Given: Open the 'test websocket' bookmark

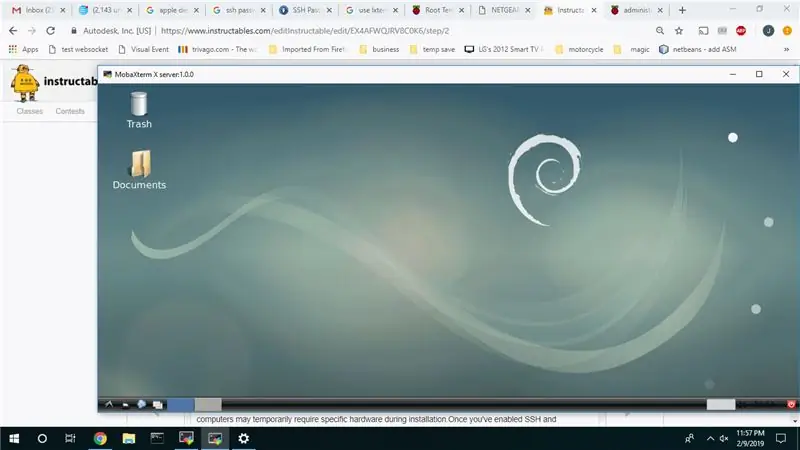Looking at the screenshot, I should pyautogui.click(x=78, y=49).
